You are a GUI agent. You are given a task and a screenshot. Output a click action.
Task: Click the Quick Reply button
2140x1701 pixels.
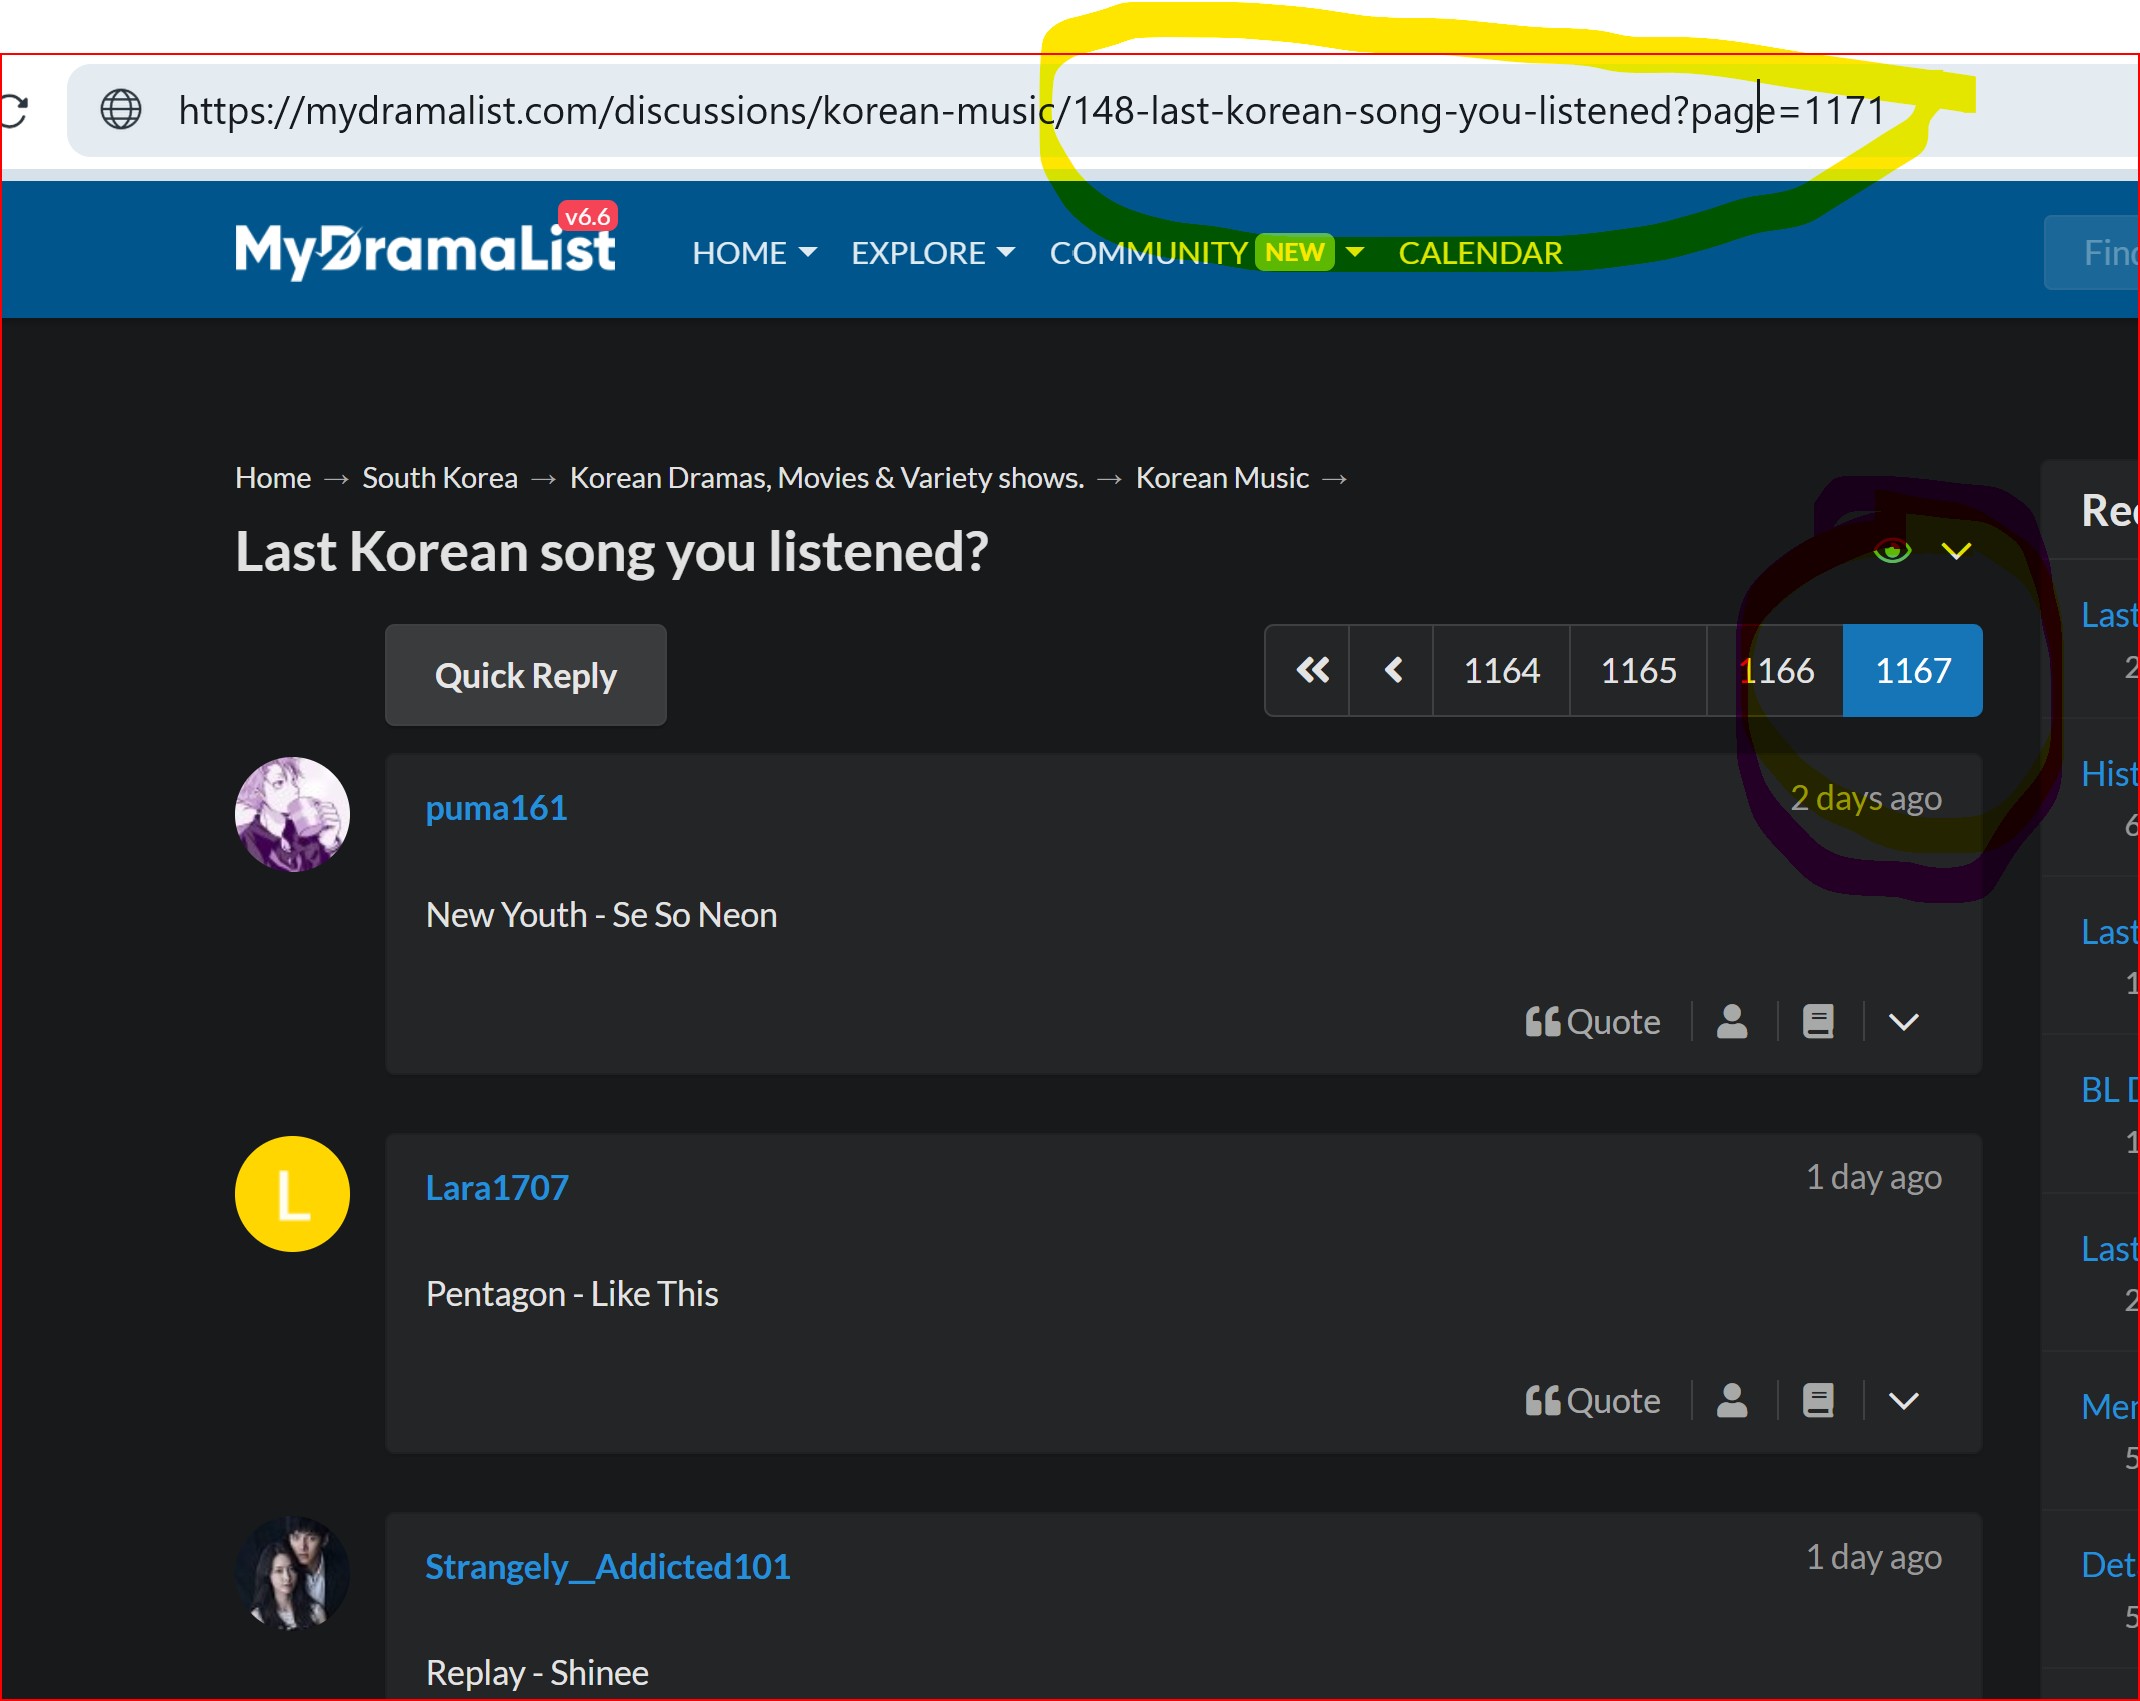tap(526, 676)
